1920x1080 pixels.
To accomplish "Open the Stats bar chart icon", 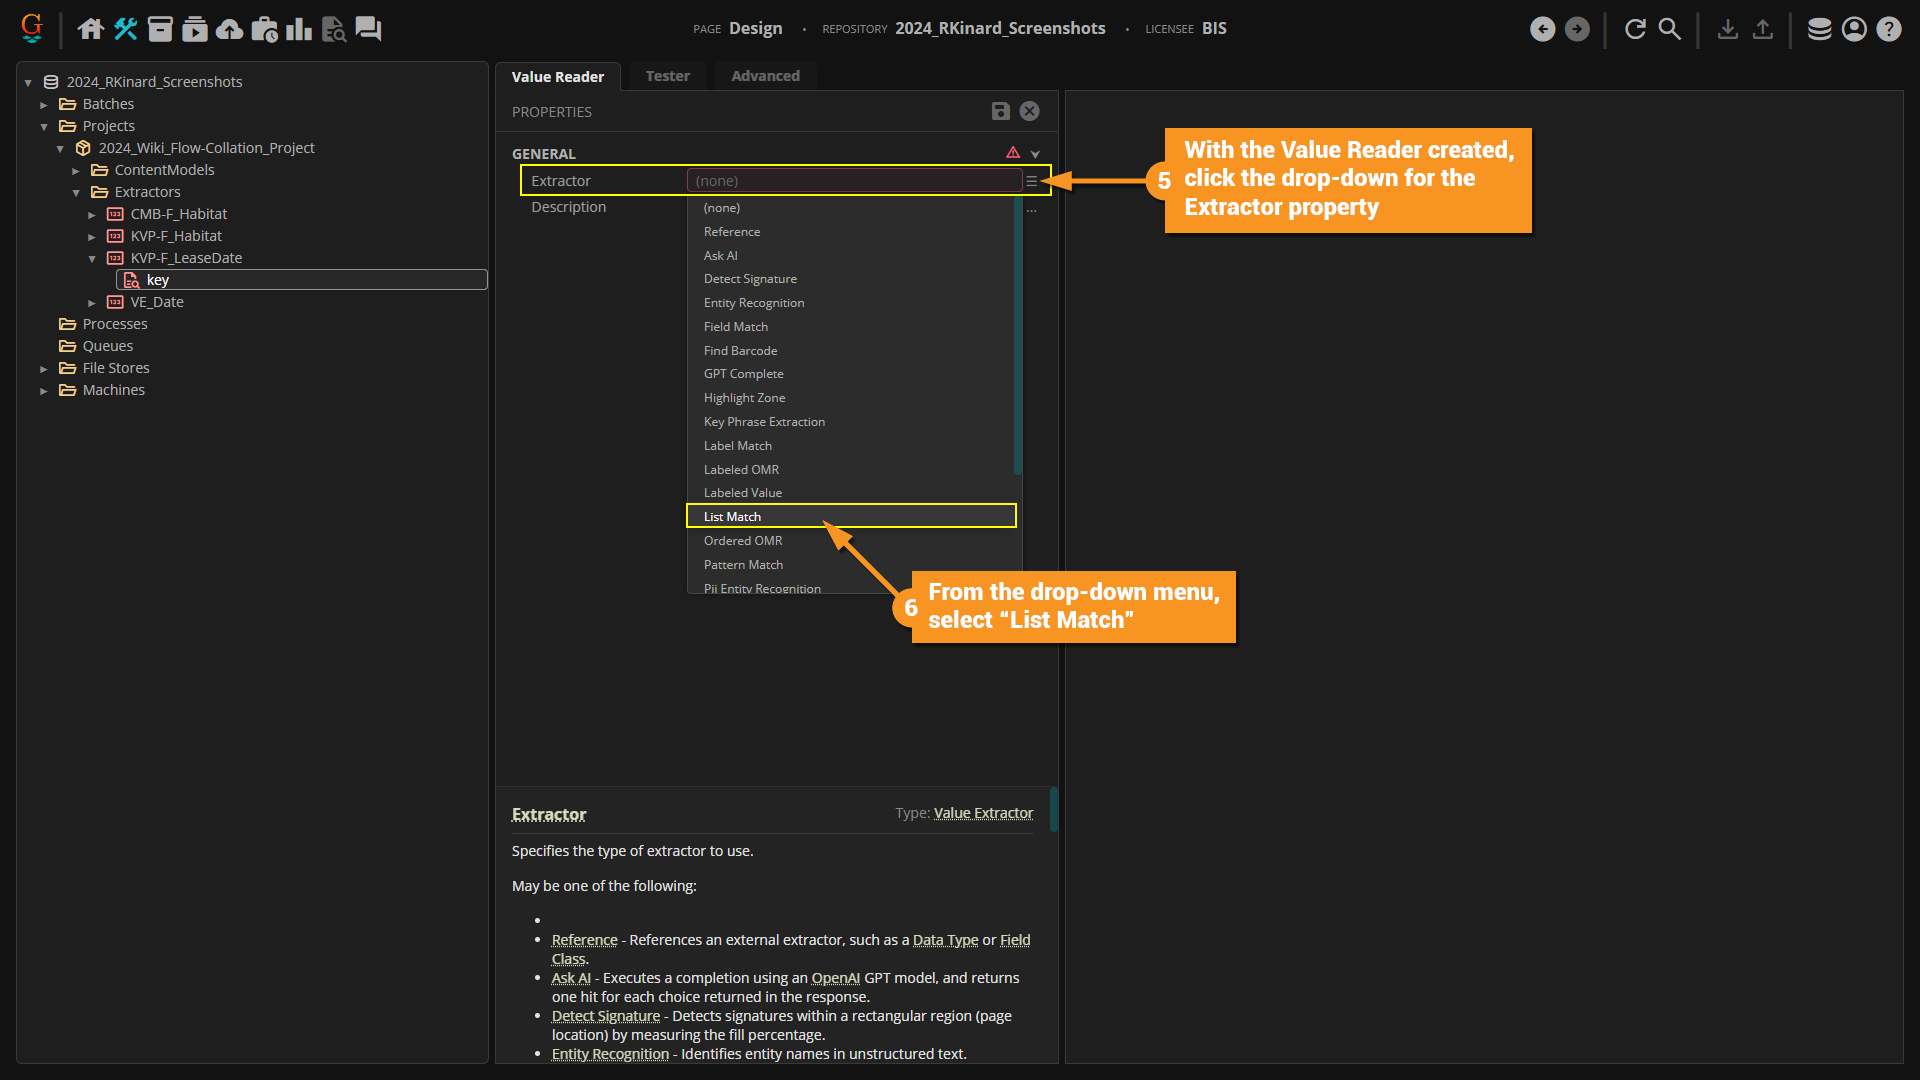I will [x=299, y=29].
